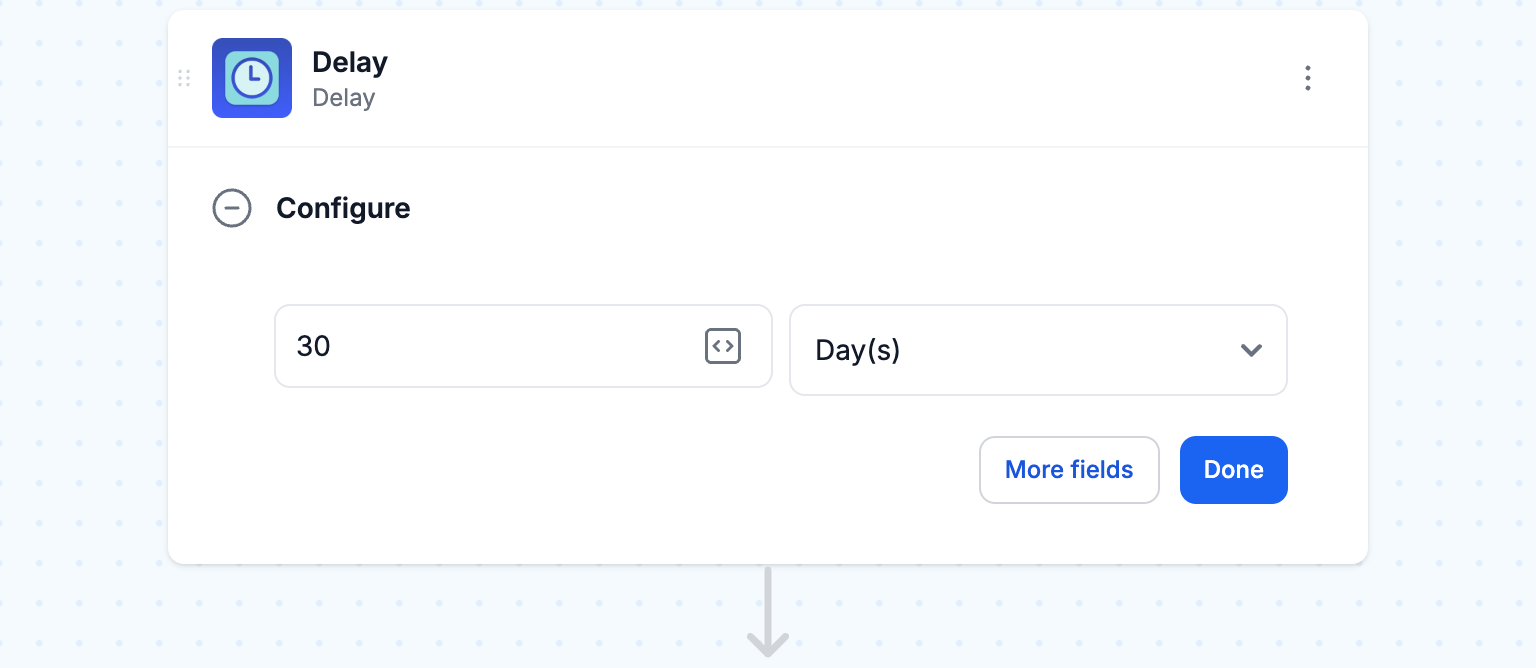Click the gray Delay subtitle text

344,98
